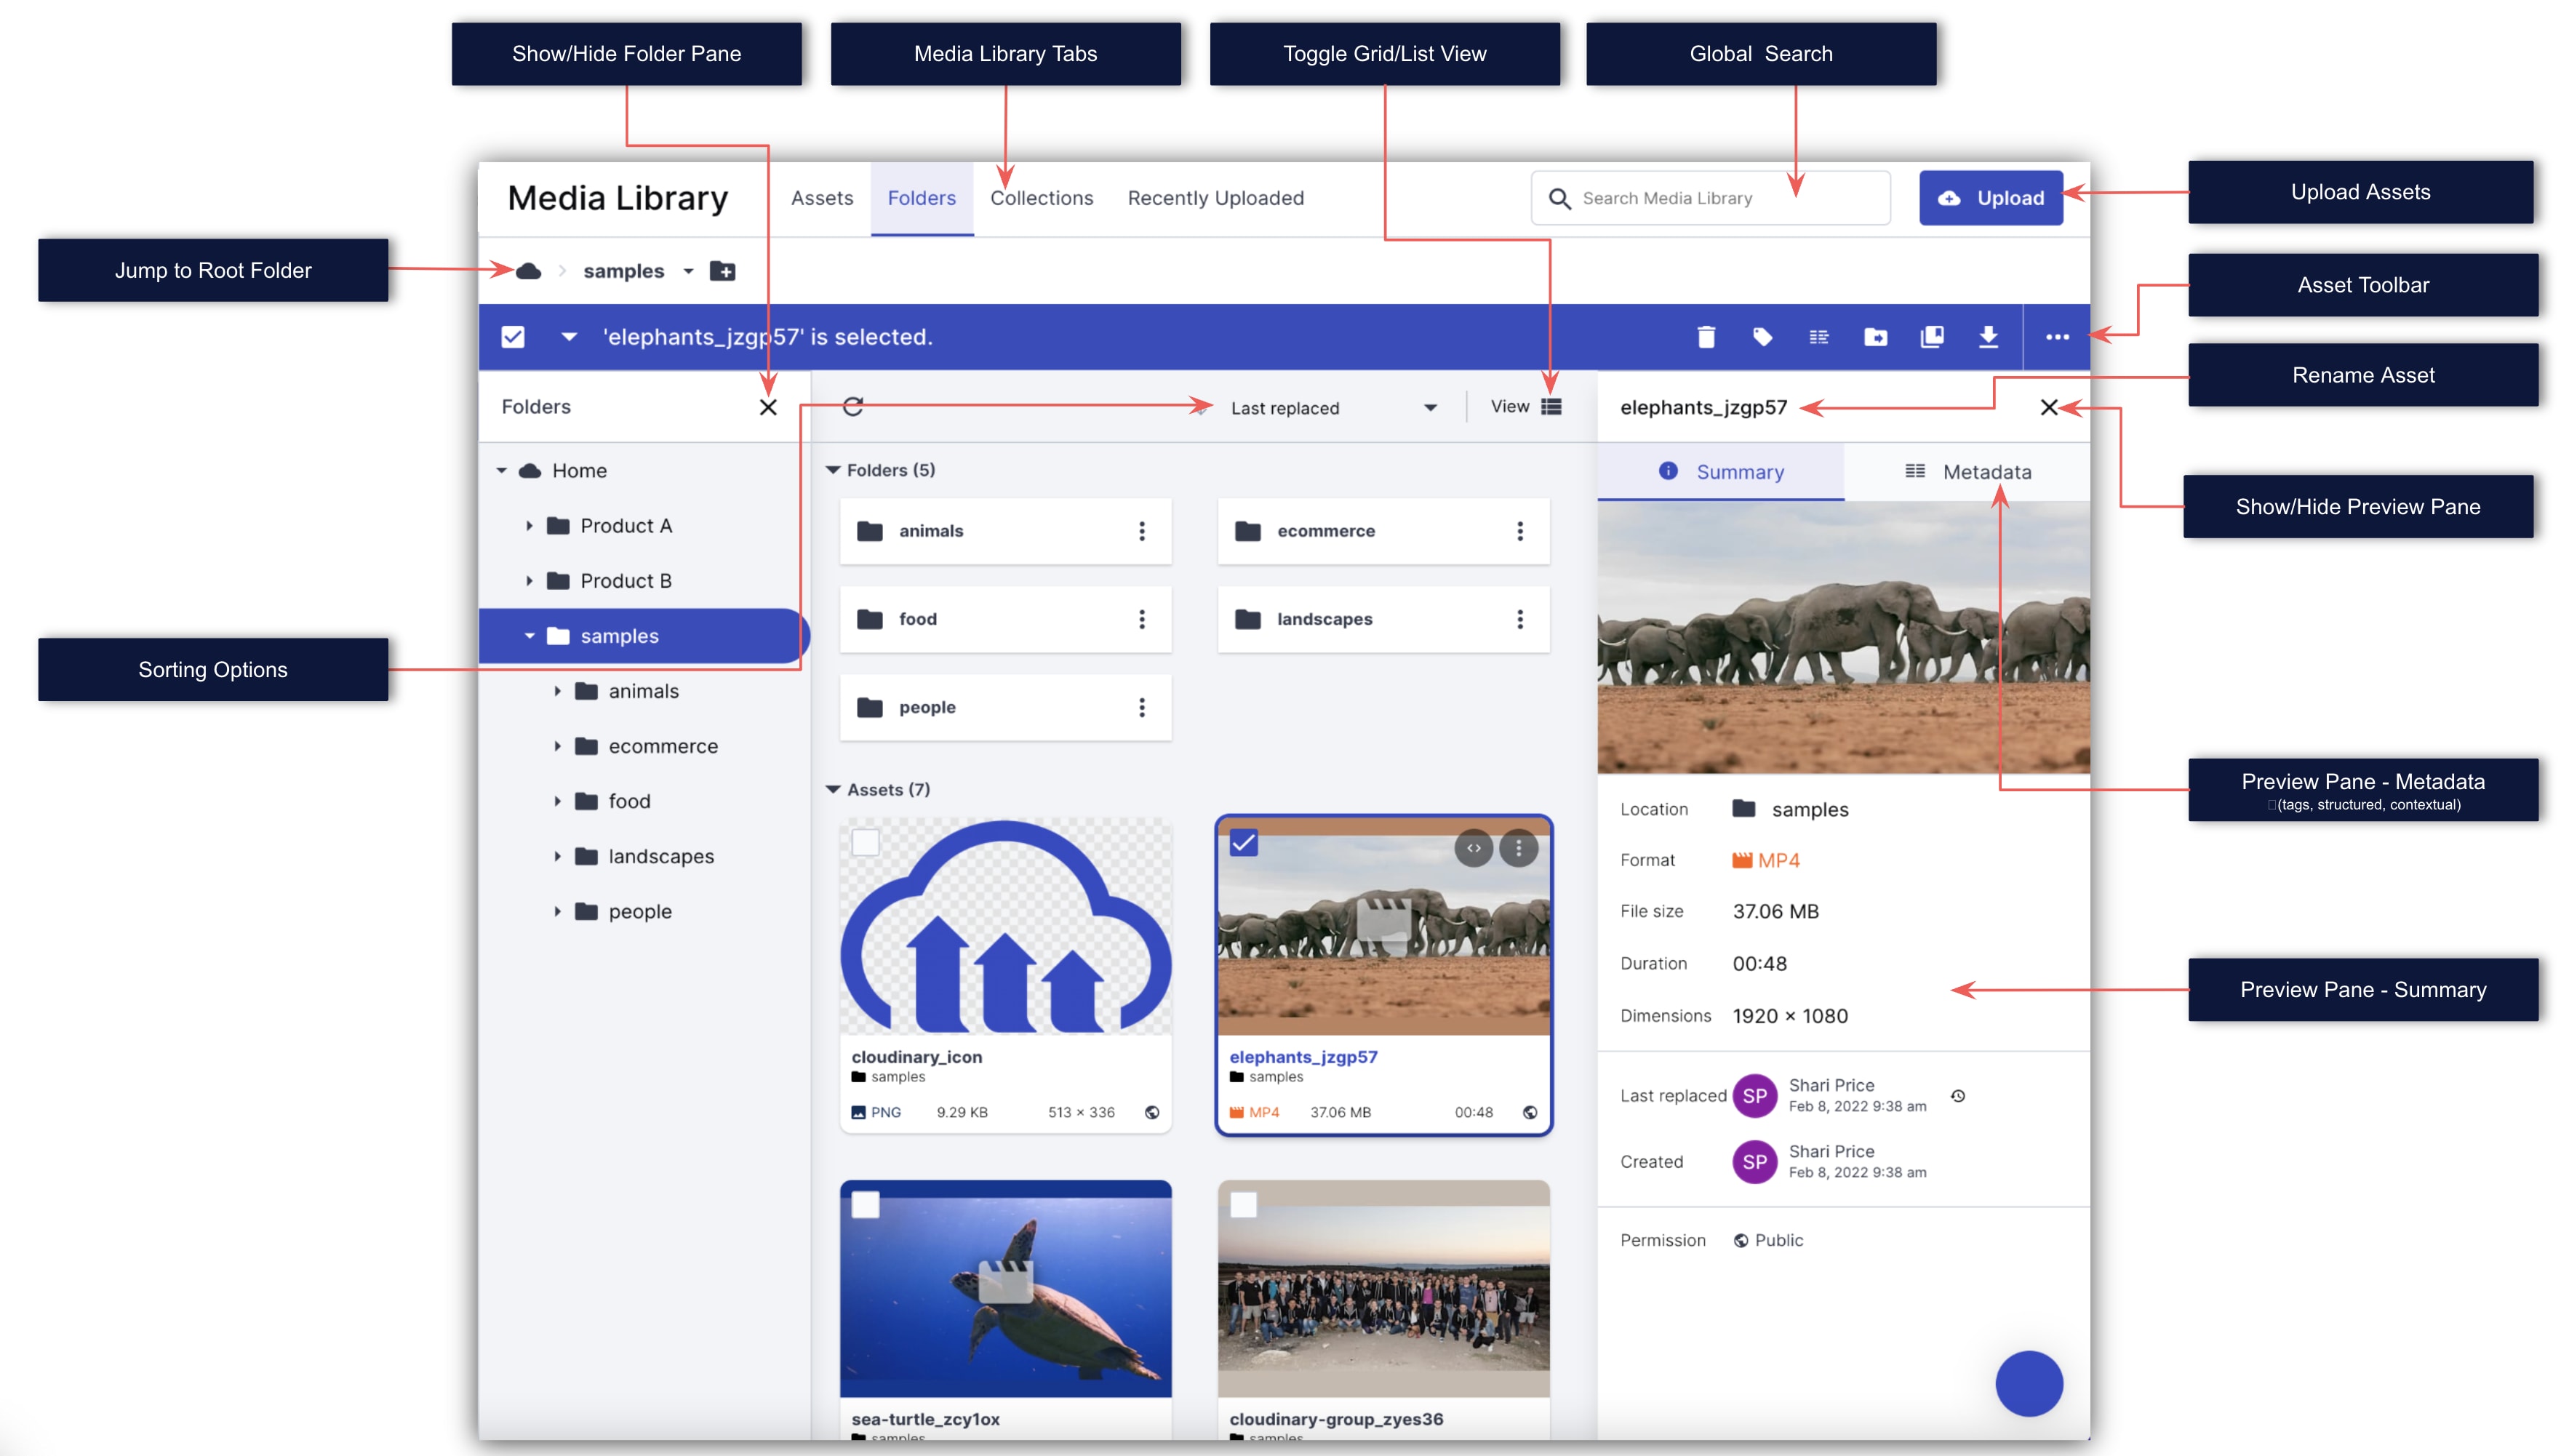This screenshot has height=1456, width=2569.
Task: Open options menu for animals folder card
Action: tap(1142, 531)
